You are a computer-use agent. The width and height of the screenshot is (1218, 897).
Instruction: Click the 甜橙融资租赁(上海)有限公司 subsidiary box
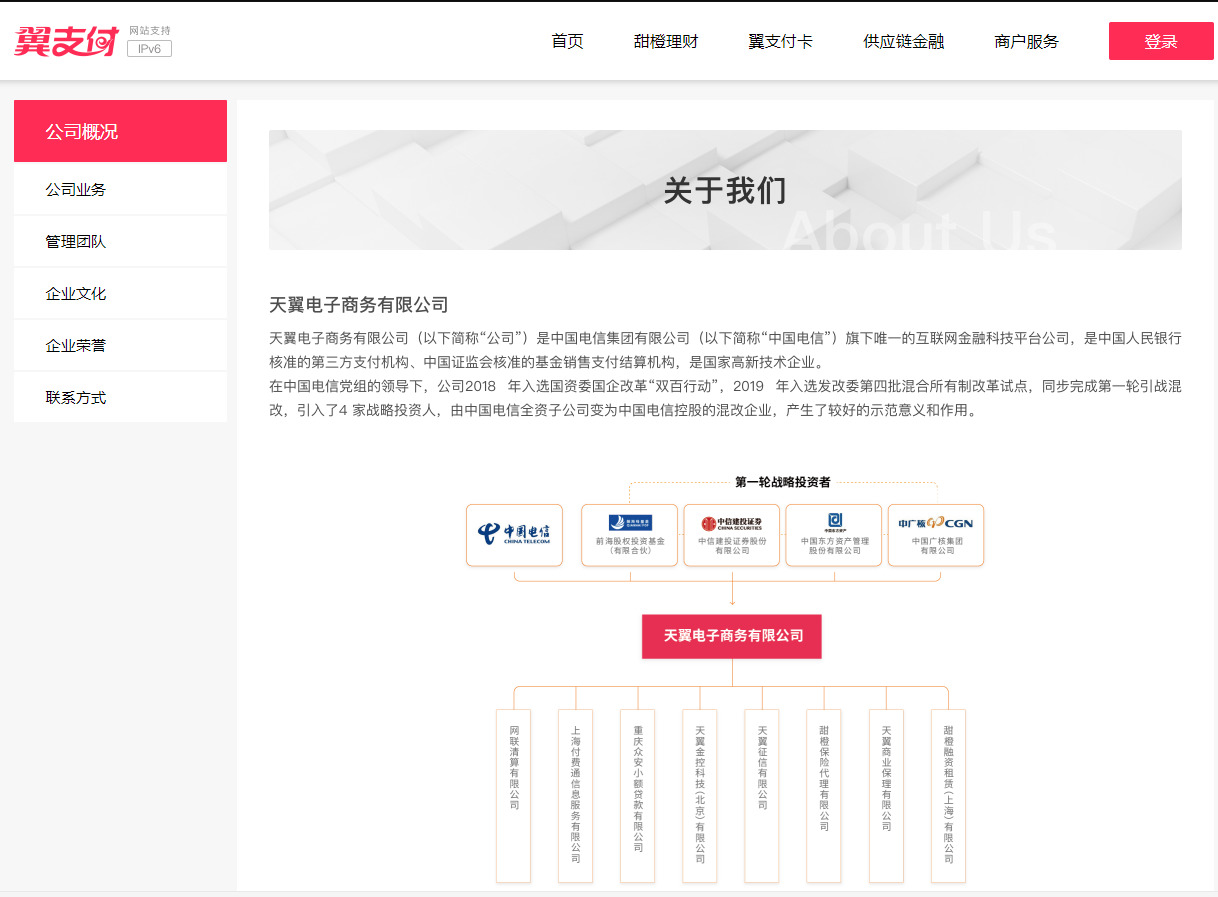pos(948,796)
